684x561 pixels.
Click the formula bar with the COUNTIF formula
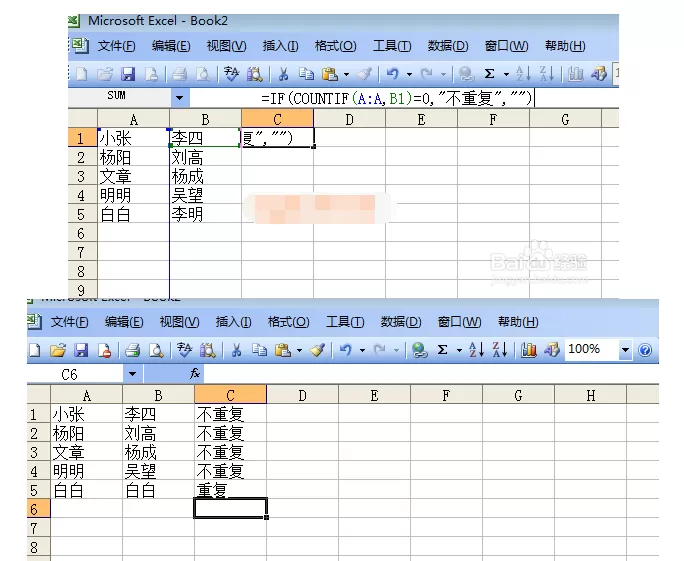(x=404, y=98)
